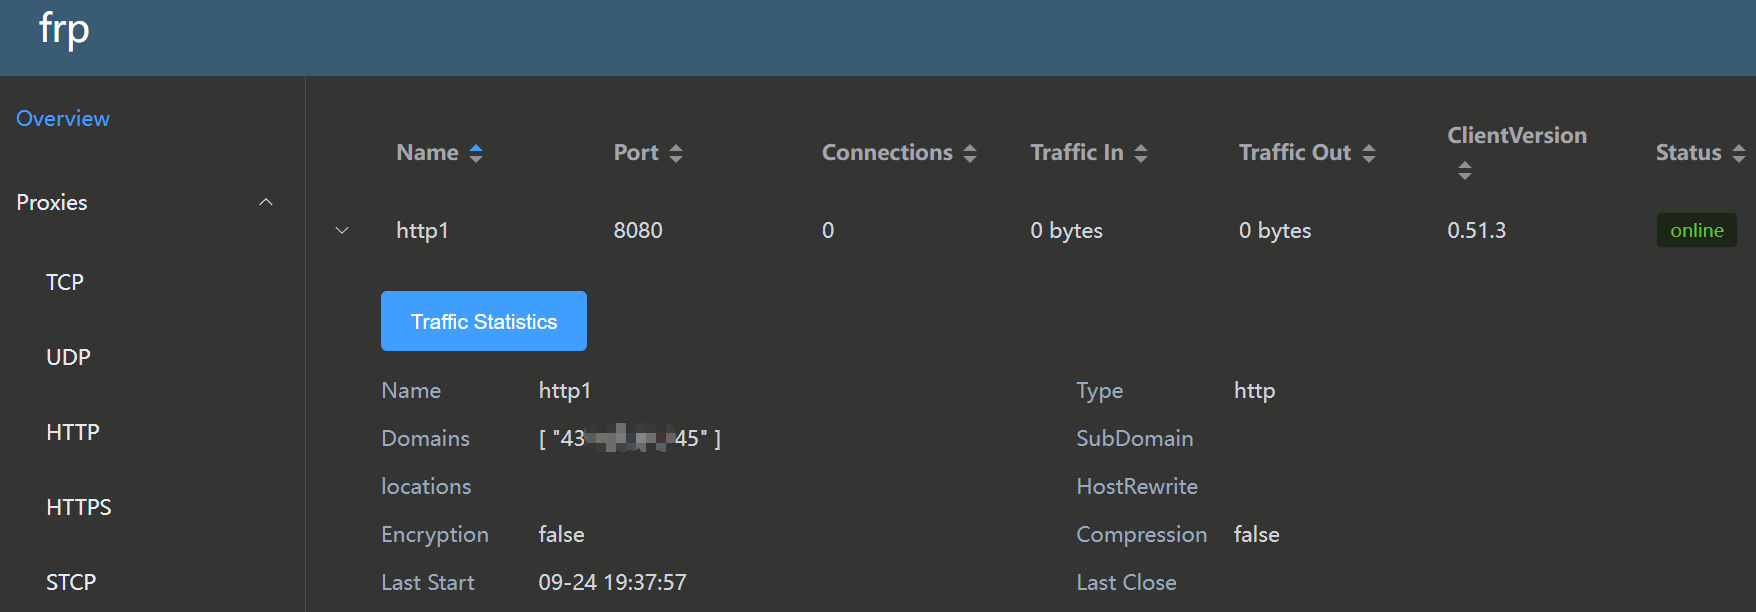Open the Overview page
1756x612 pixels.
63,118
